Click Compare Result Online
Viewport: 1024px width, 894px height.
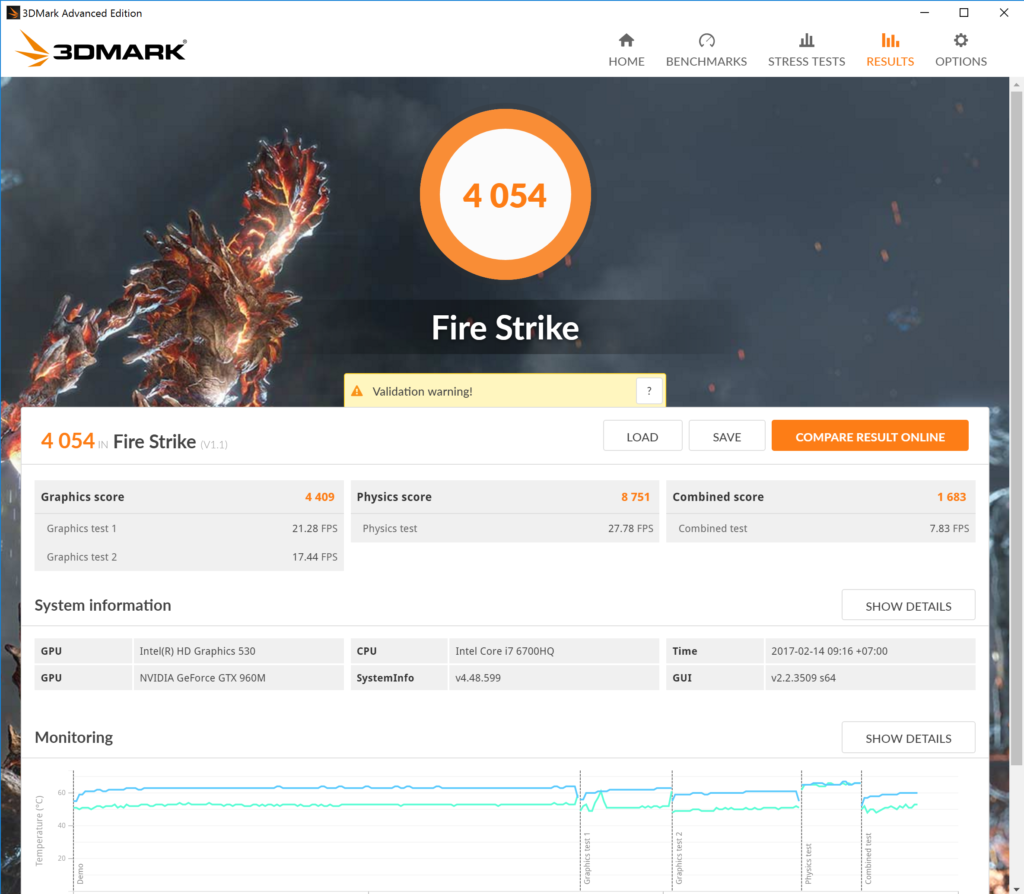[x=869, y=436]
